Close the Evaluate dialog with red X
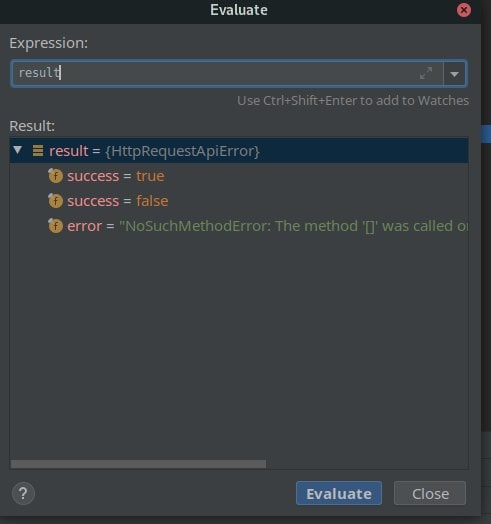This screenshot has width=491, height=524. [x=464, y=10]
